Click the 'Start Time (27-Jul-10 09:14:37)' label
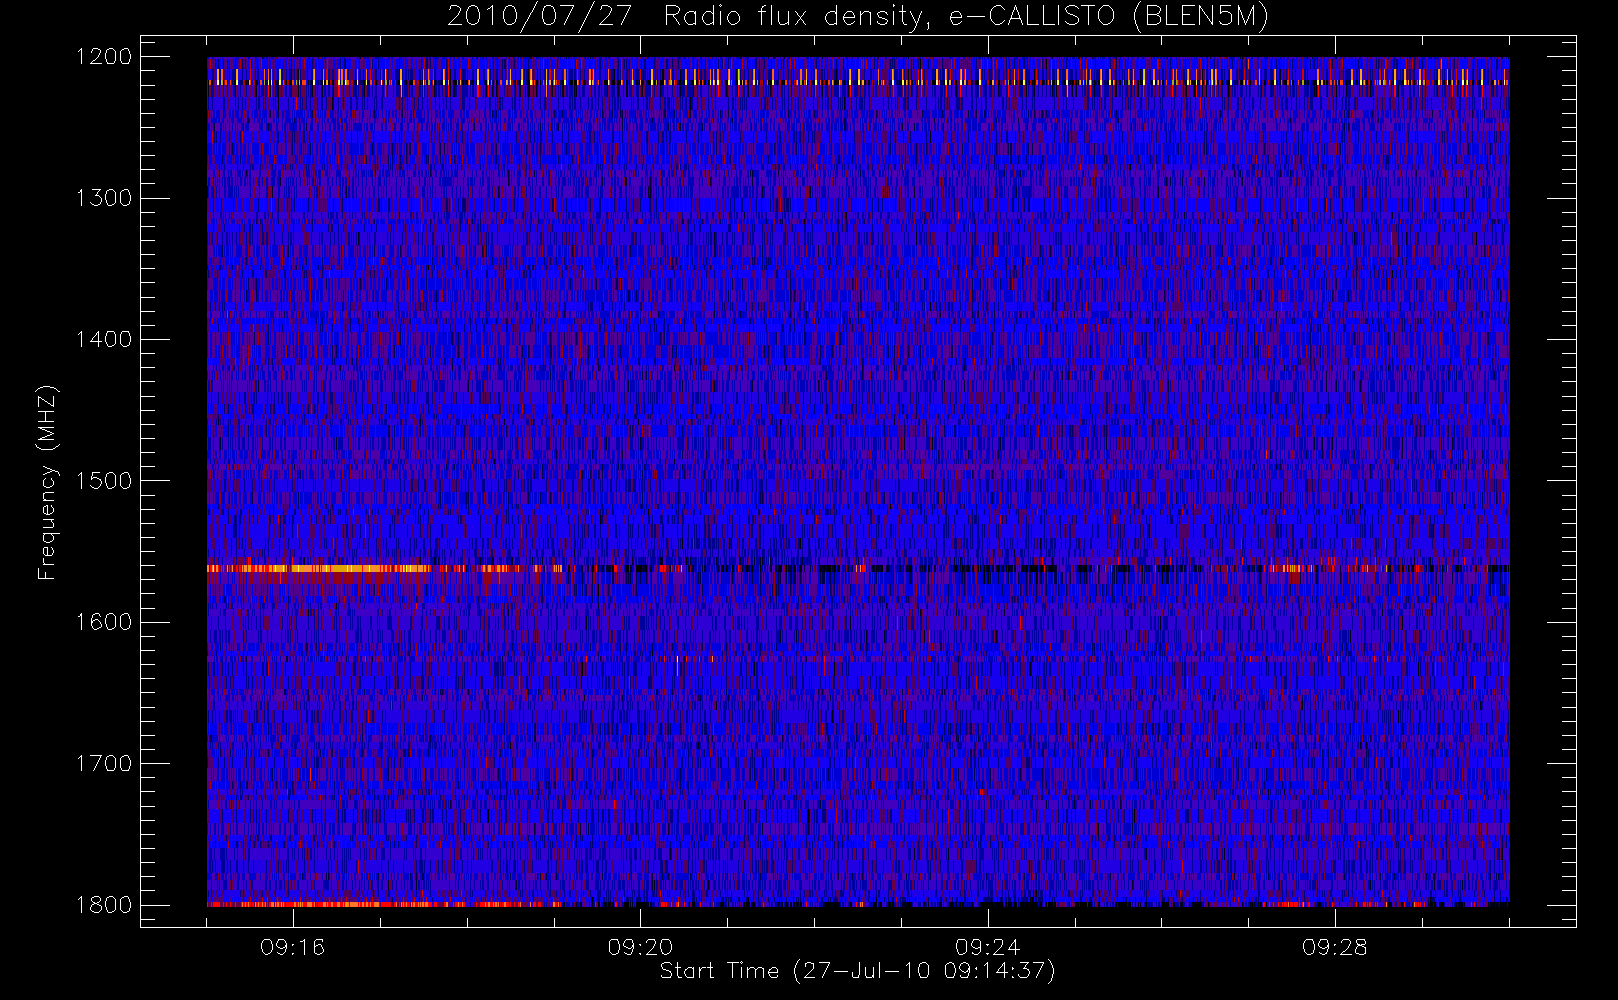 coord(857,971)
